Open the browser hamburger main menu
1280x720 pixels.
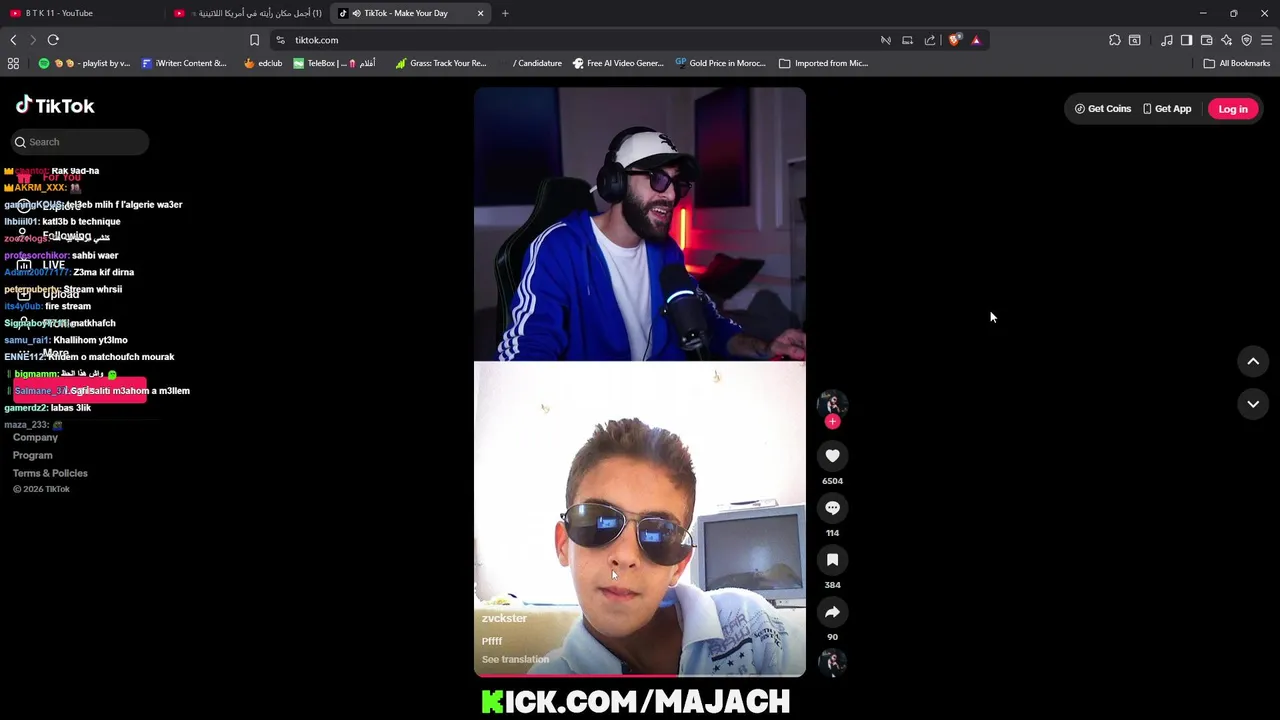[1266, 40]
